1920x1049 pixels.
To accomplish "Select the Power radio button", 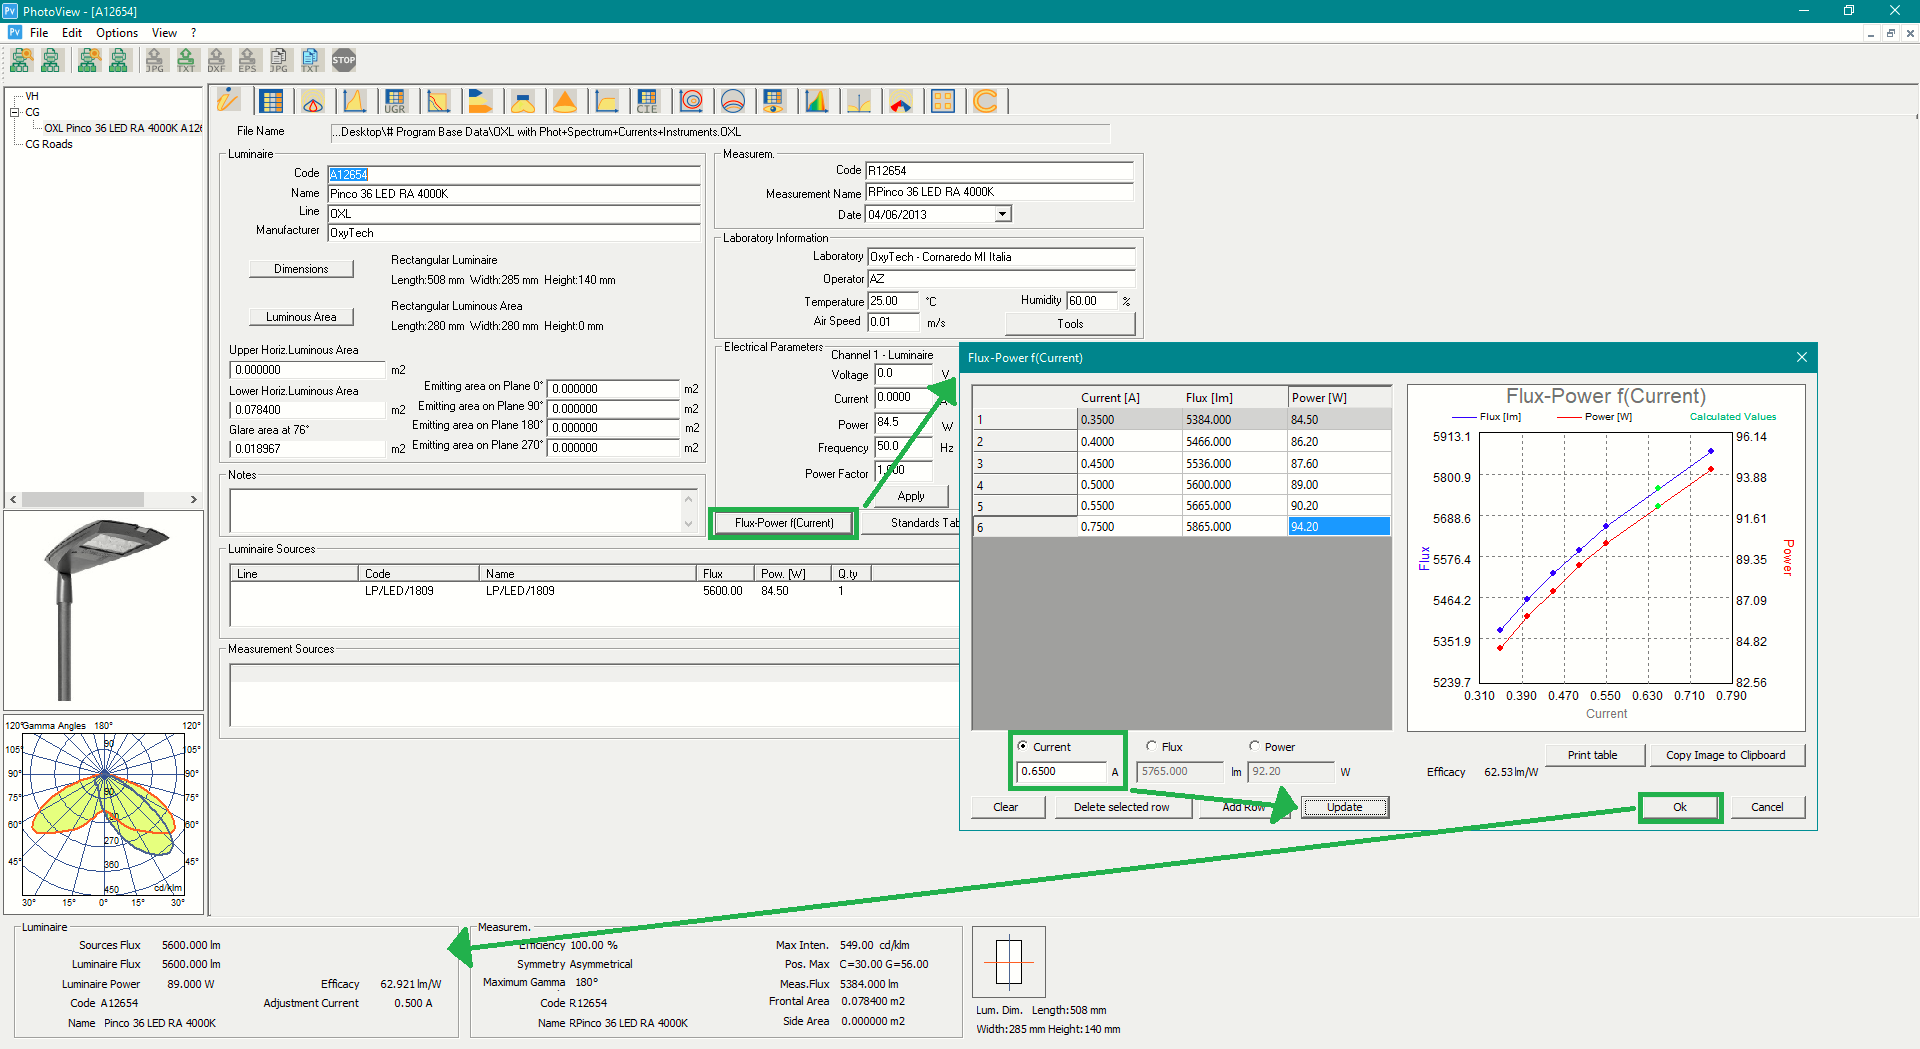I will pyautogui.click(x=1254, y=746).
